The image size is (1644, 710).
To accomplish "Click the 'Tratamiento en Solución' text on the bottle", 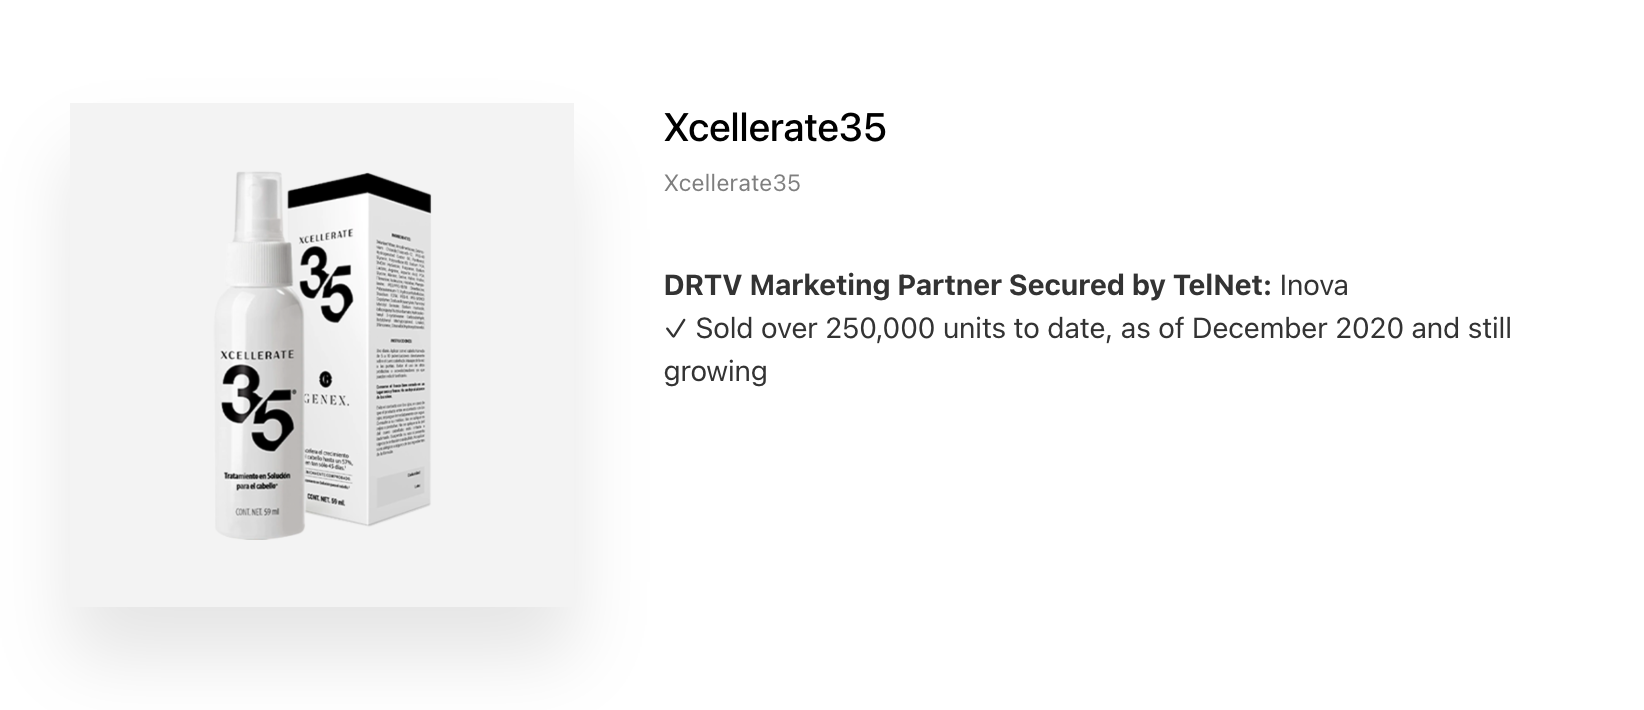I will click(x=257, y=476).
